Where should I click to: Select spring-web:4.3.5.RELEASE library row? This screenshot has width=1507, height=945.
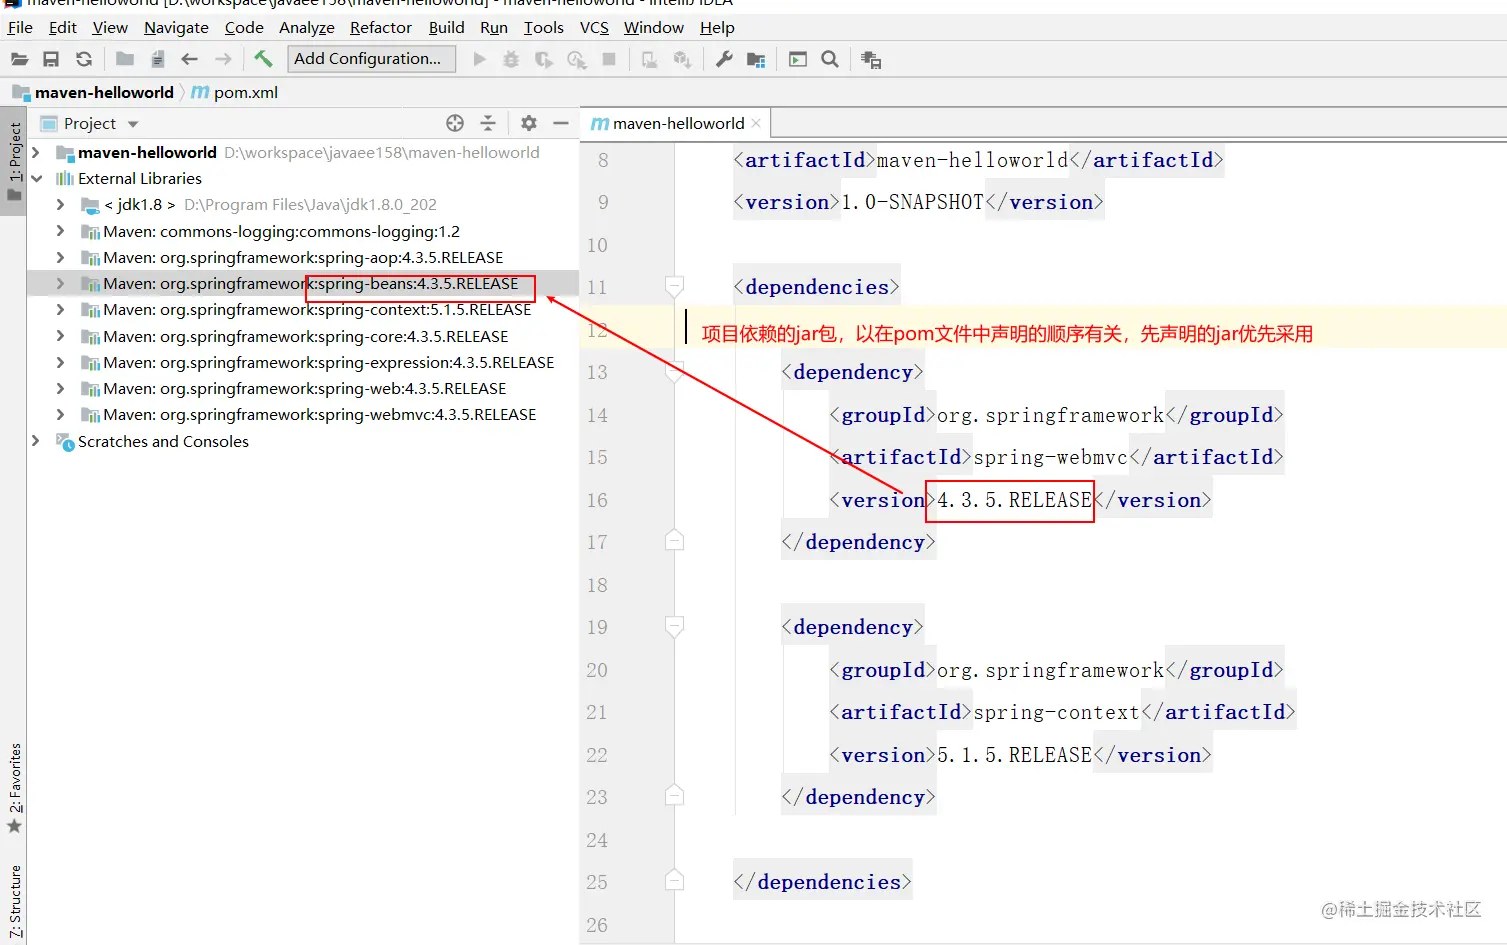(x=303, y=388)
